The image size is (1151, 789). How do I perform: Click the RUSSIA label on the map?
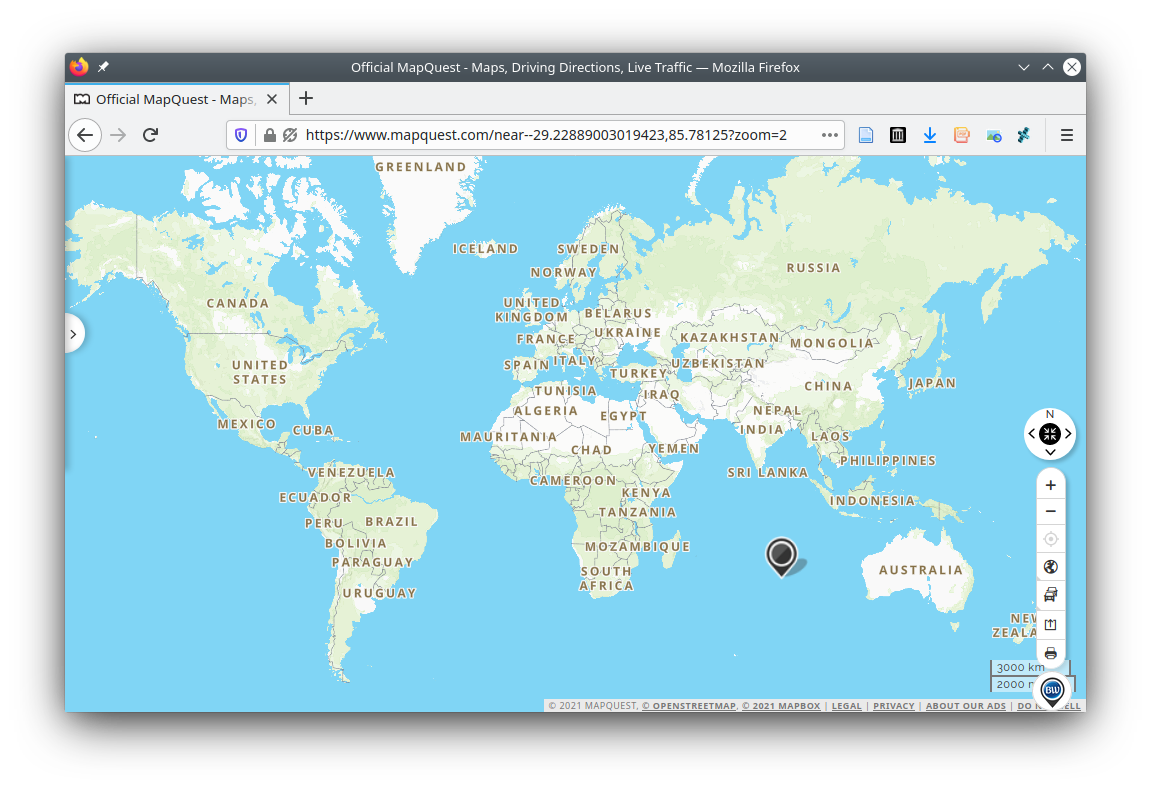pos(813,268)
